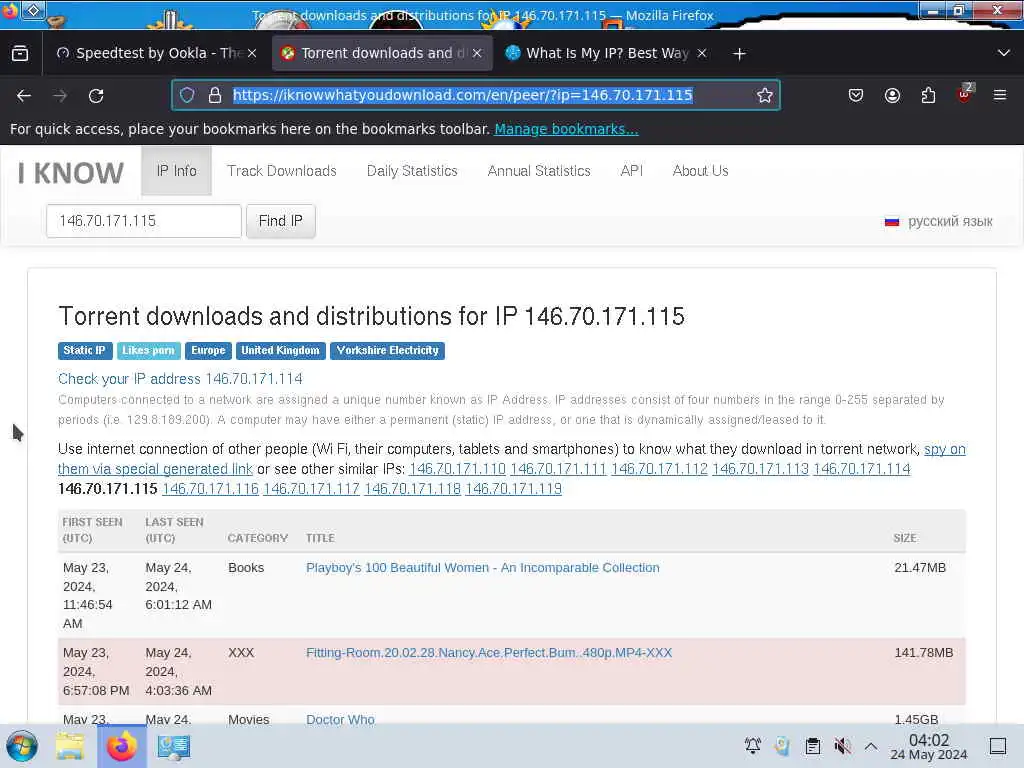
Task: Open similar IP 146.70.171.110
Action: pos(457,469)
